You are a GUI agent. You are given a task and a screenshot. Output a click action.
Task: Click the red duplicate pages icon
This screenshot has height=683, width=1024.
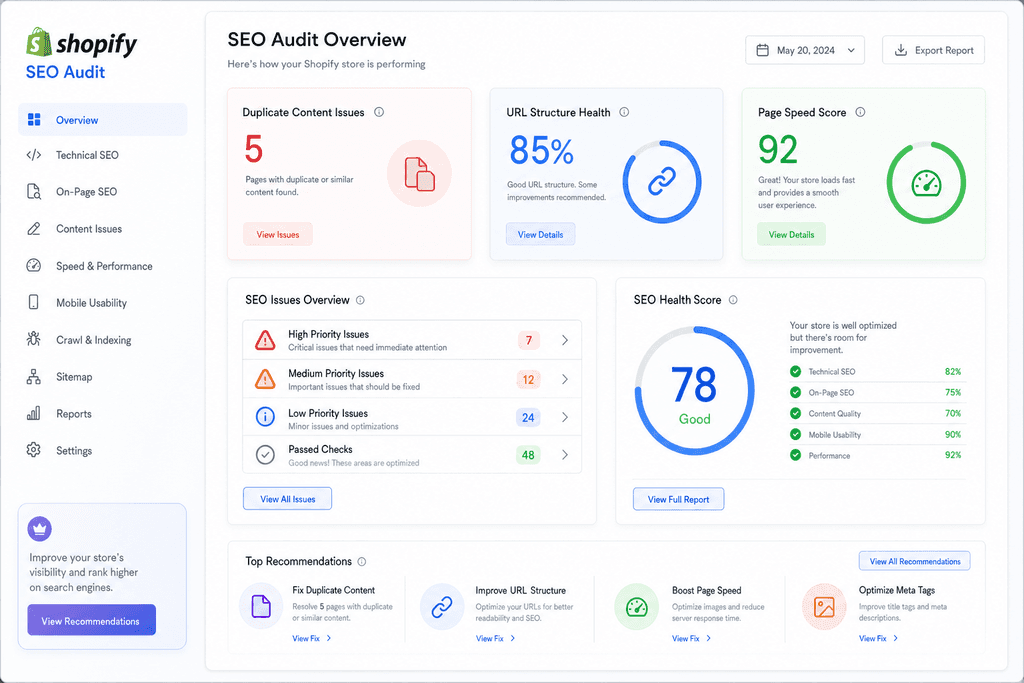[419, 174]
